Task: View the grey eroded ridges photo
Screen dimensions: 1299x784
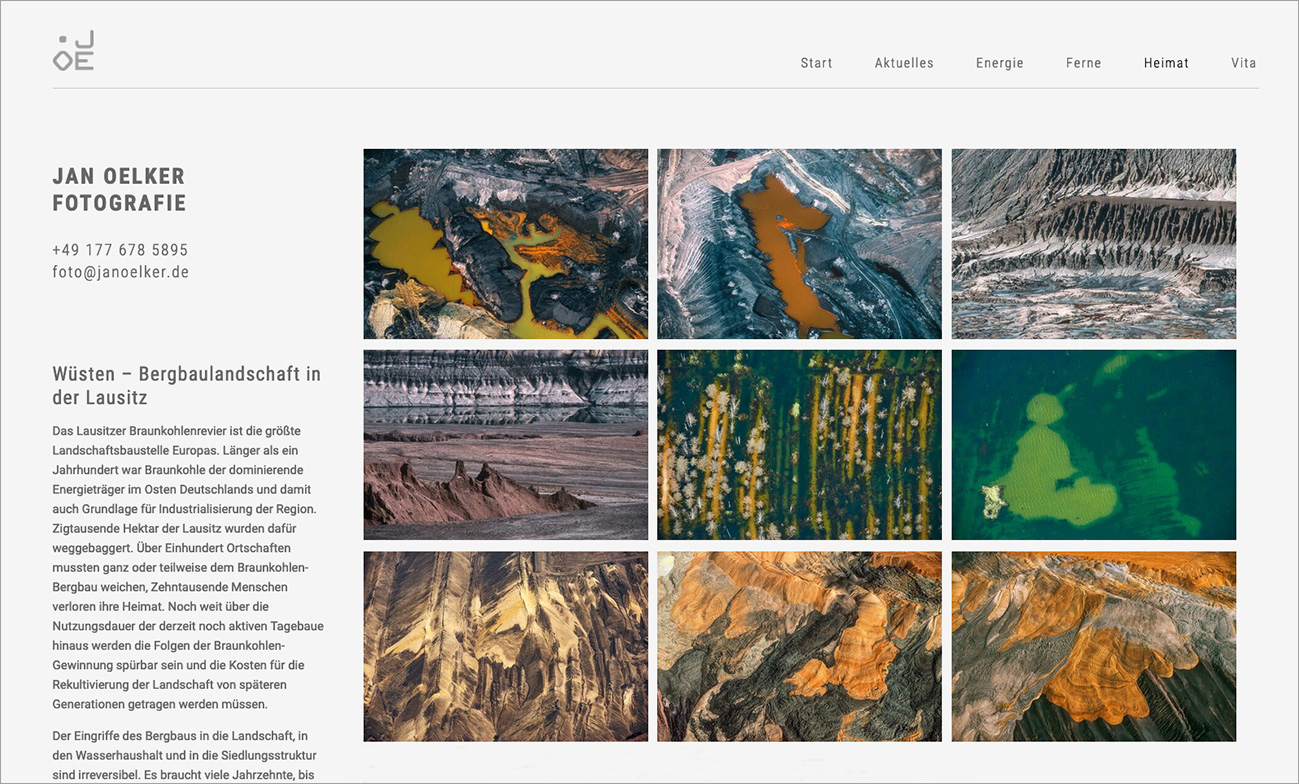Action: click(1093, 244)
